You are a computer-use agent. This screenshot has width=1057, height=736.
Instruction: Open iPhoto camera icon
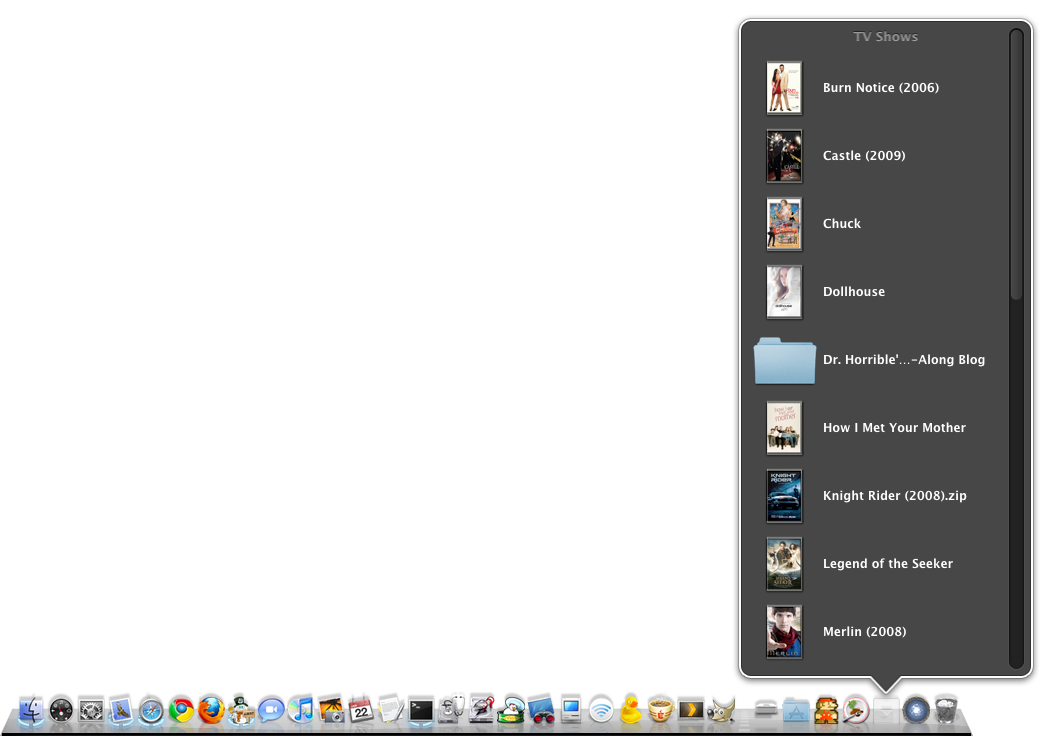(331, 710)
